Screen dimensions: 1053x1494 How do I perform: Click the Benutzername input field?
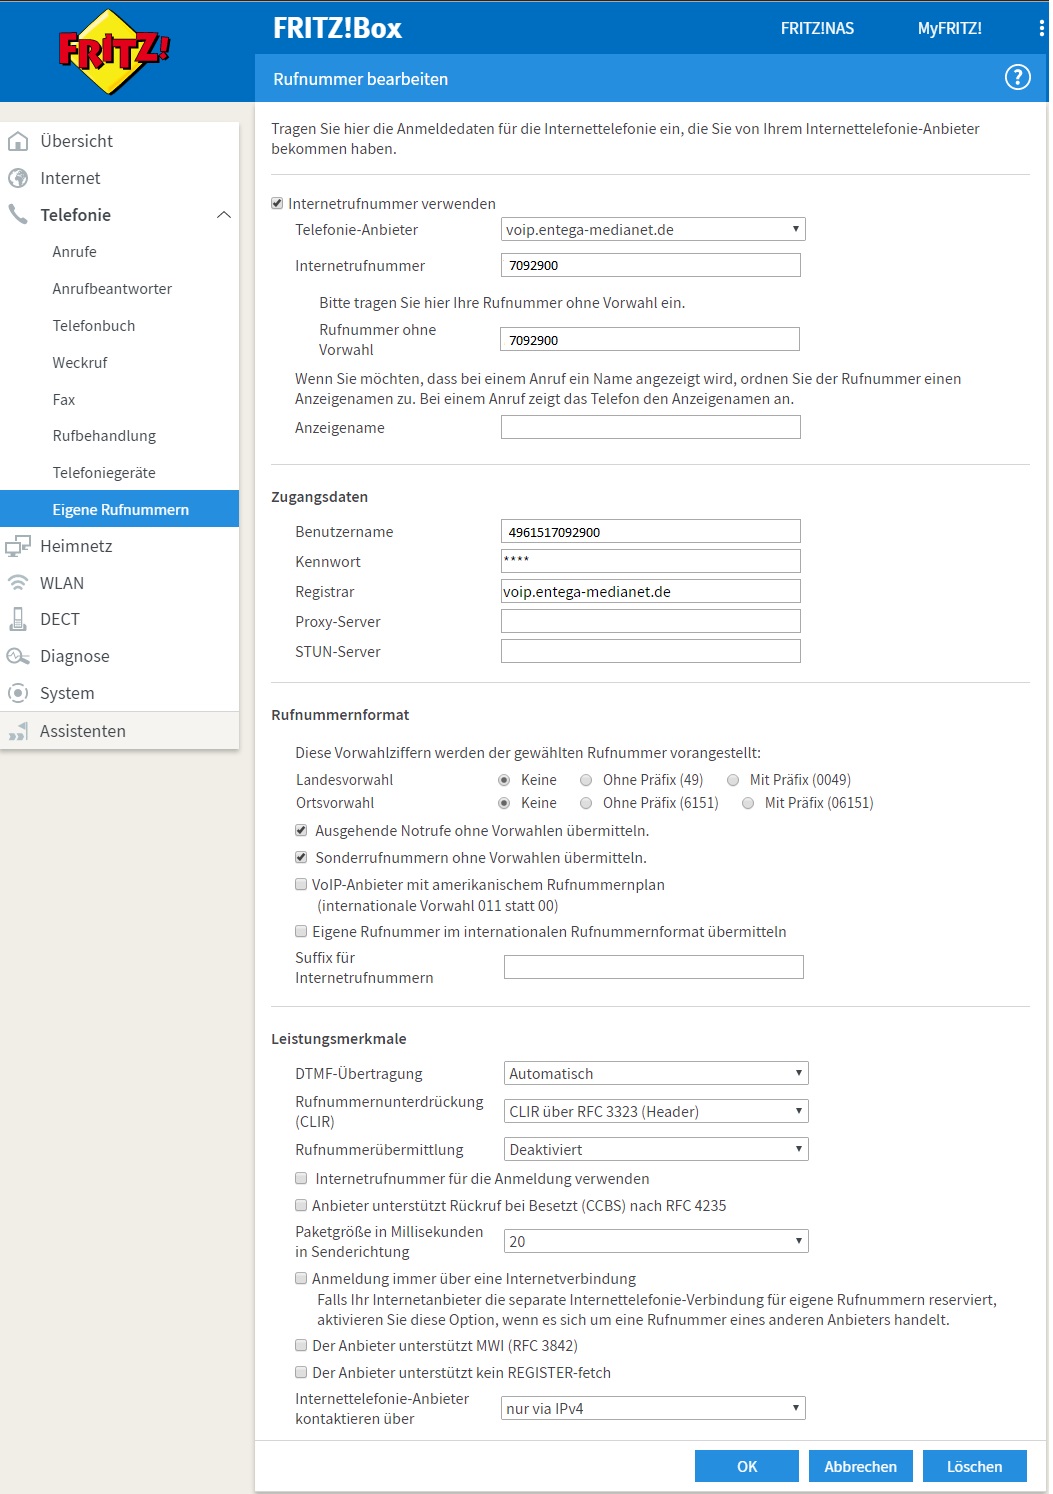pyautogui.click(x=651, y=531)
